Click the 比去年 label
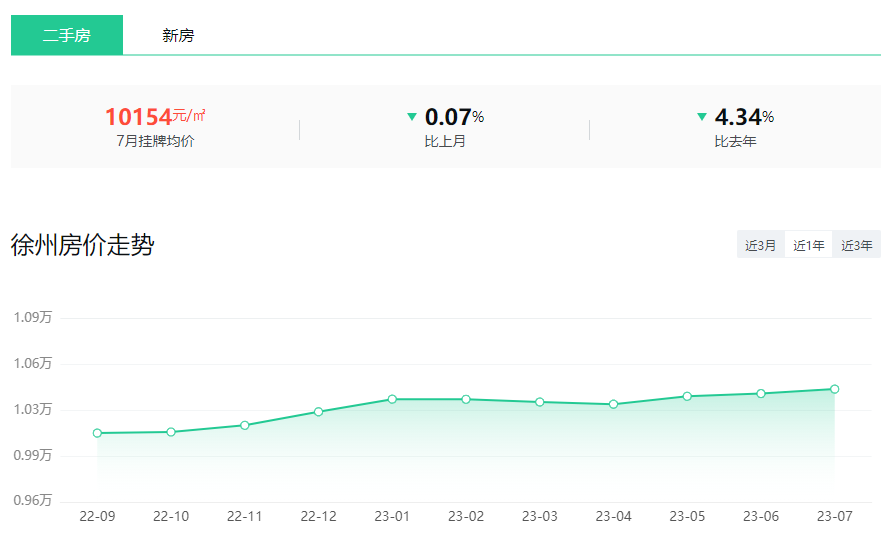 point(735,141)
